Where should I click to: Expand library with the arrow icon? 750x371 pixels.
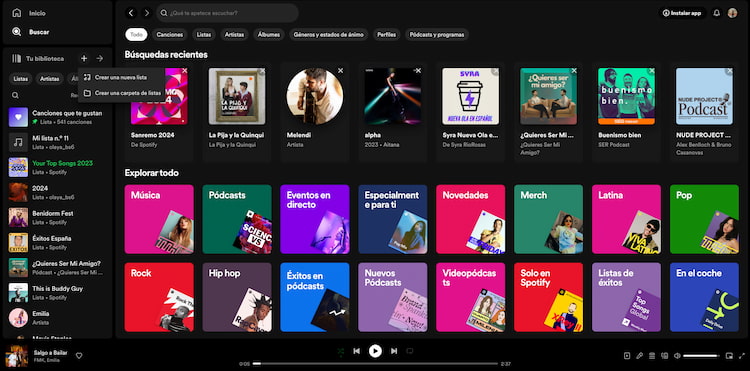point(99,58)
